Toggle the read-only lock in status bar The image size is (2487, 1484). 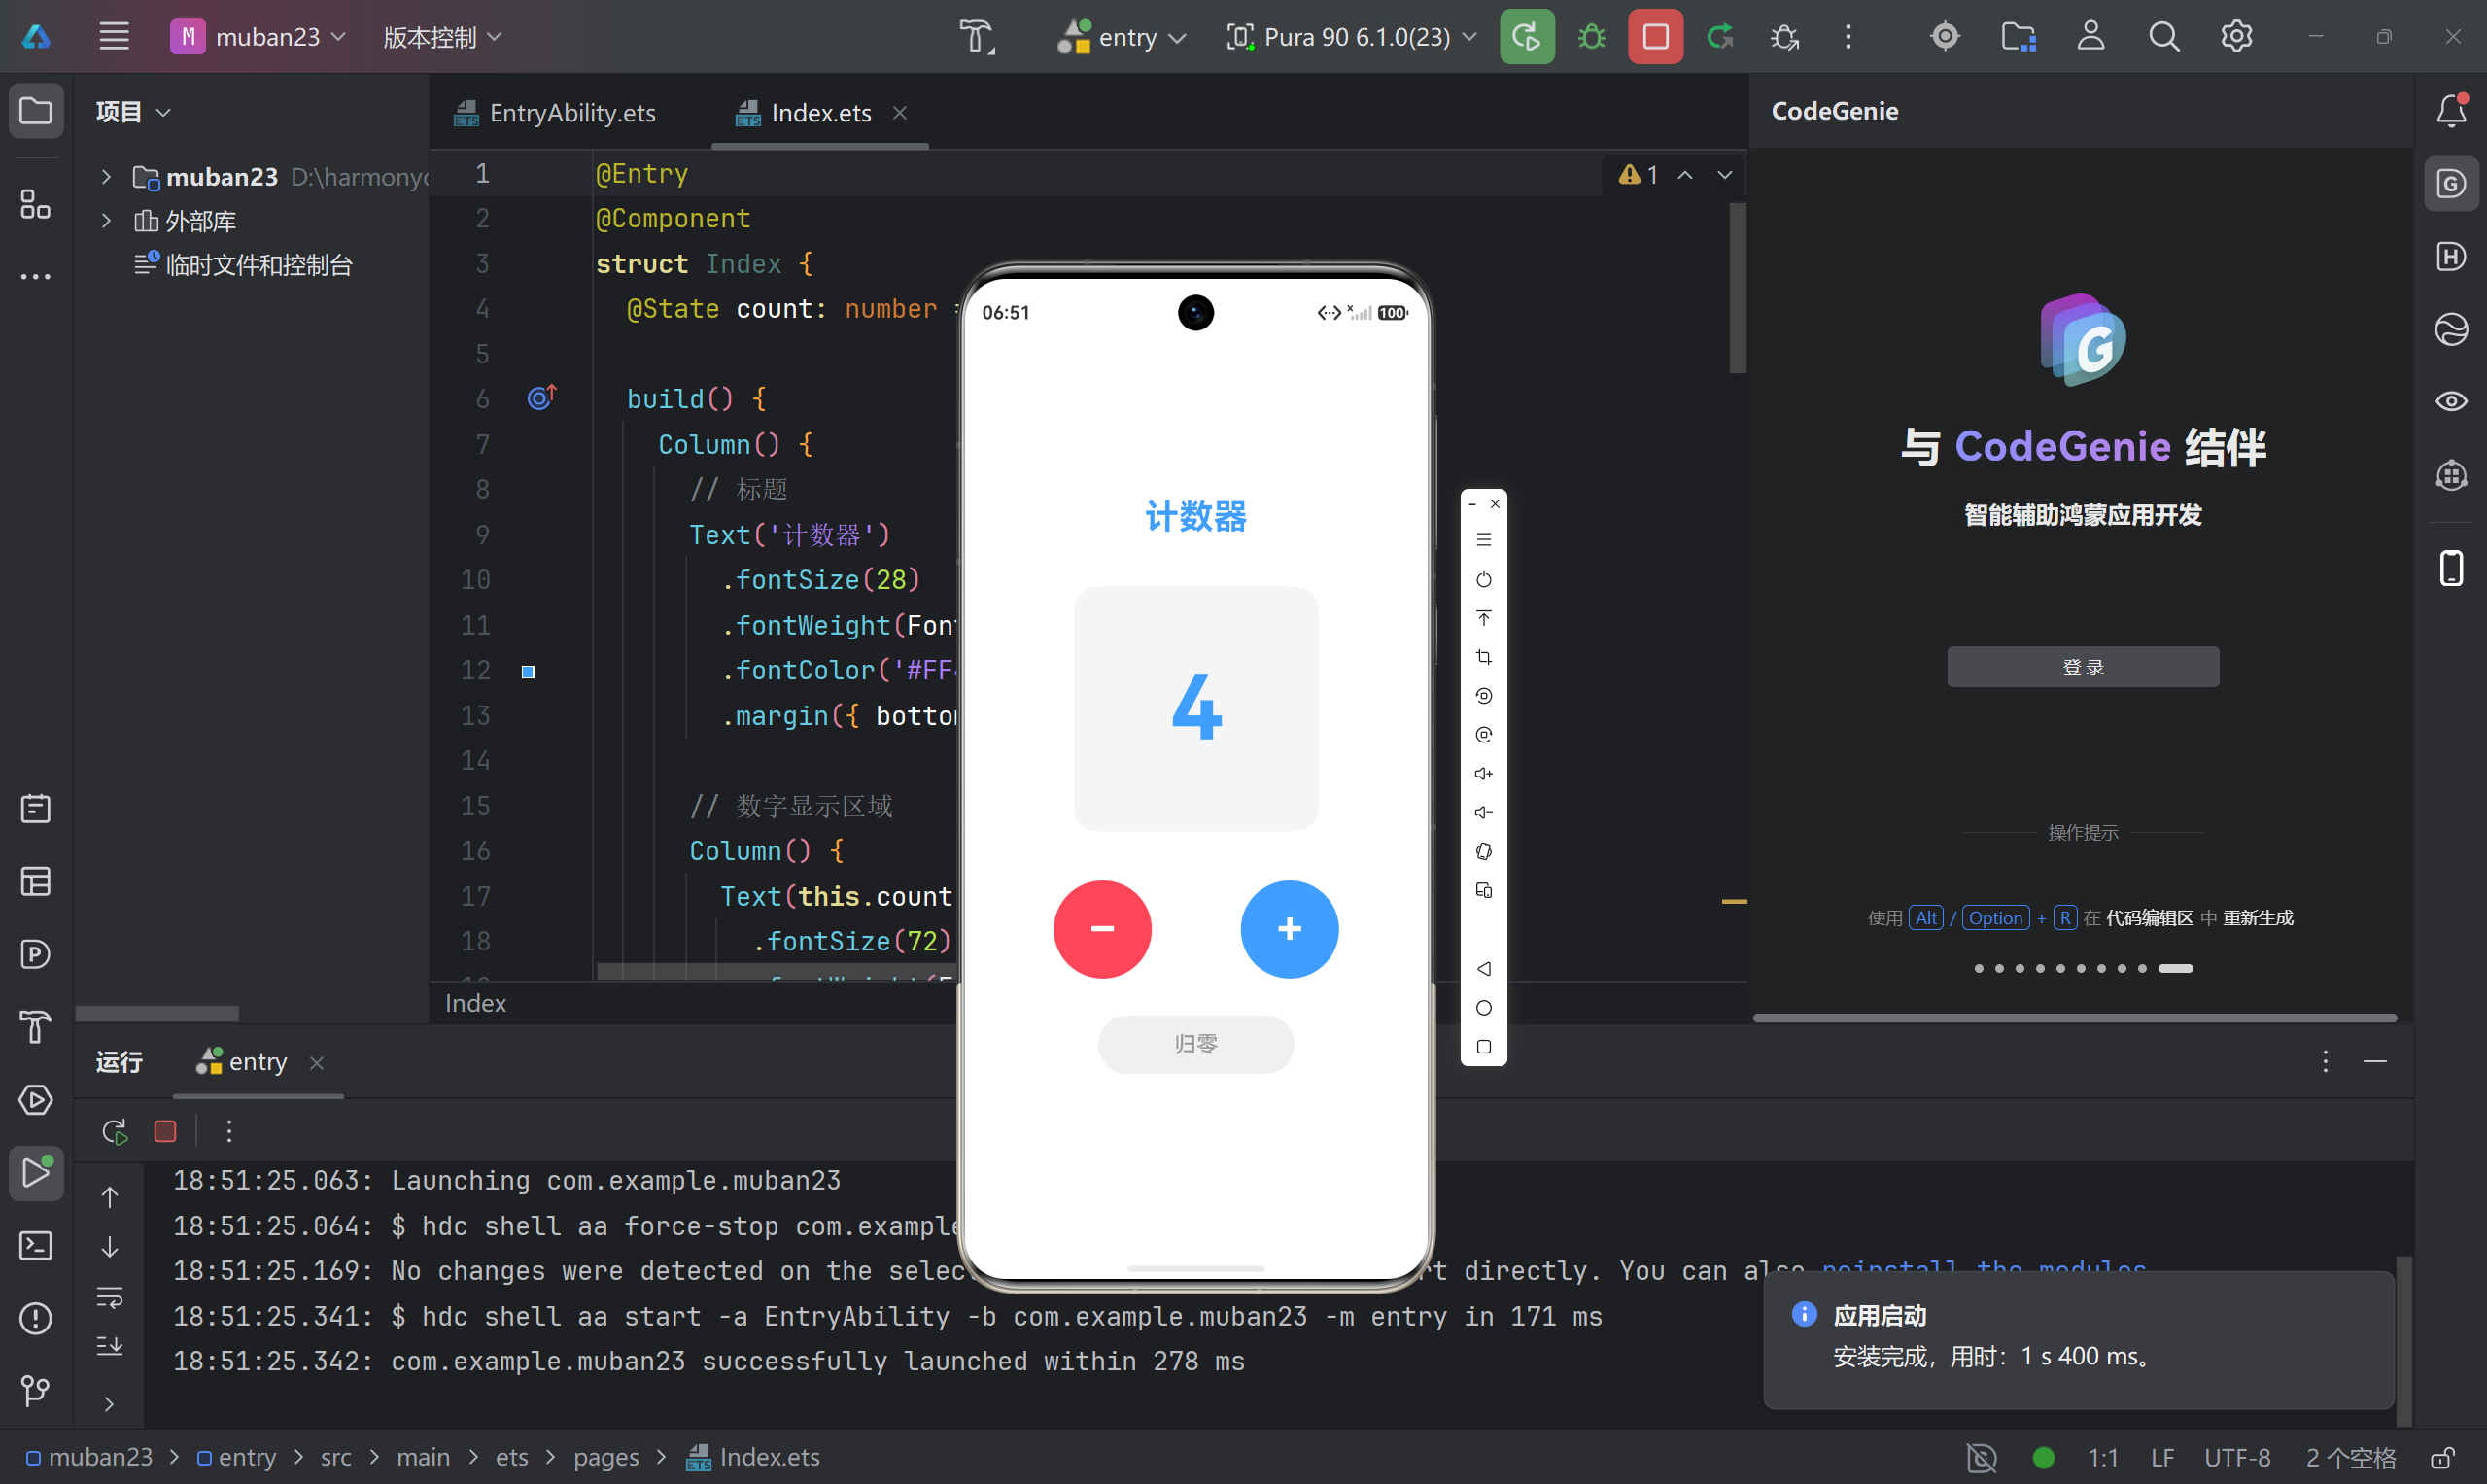(x=2442, y=1458)
